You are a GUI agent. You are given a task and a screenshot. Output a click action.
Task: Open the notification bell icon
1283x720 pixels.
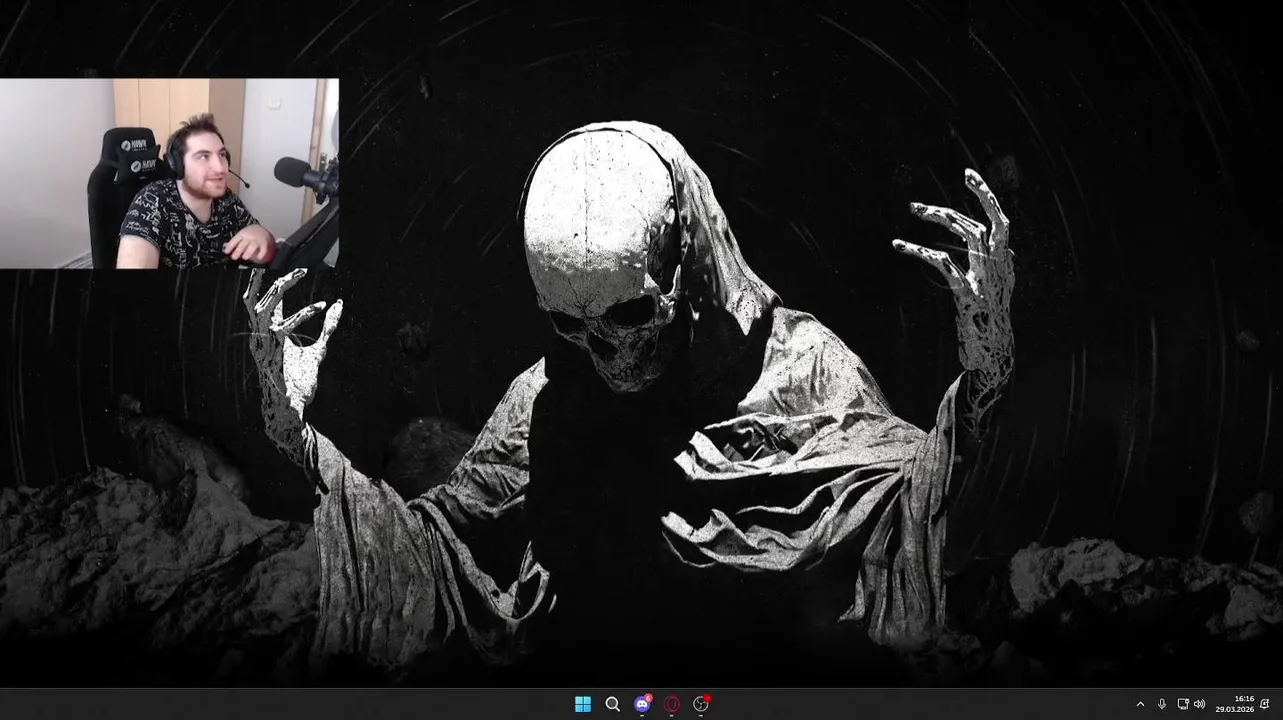pos(1265,704)
